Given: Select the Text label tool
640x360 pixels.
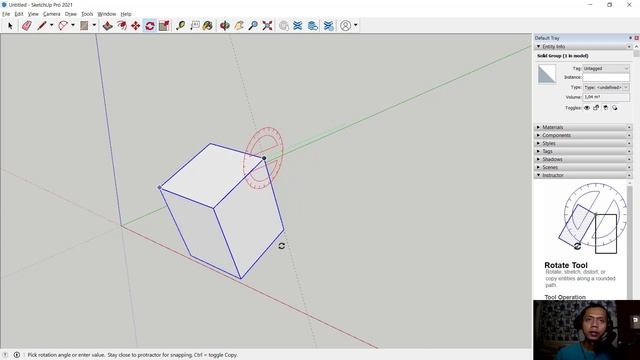Looking at the screenshot, I should (x=195, y=26).
